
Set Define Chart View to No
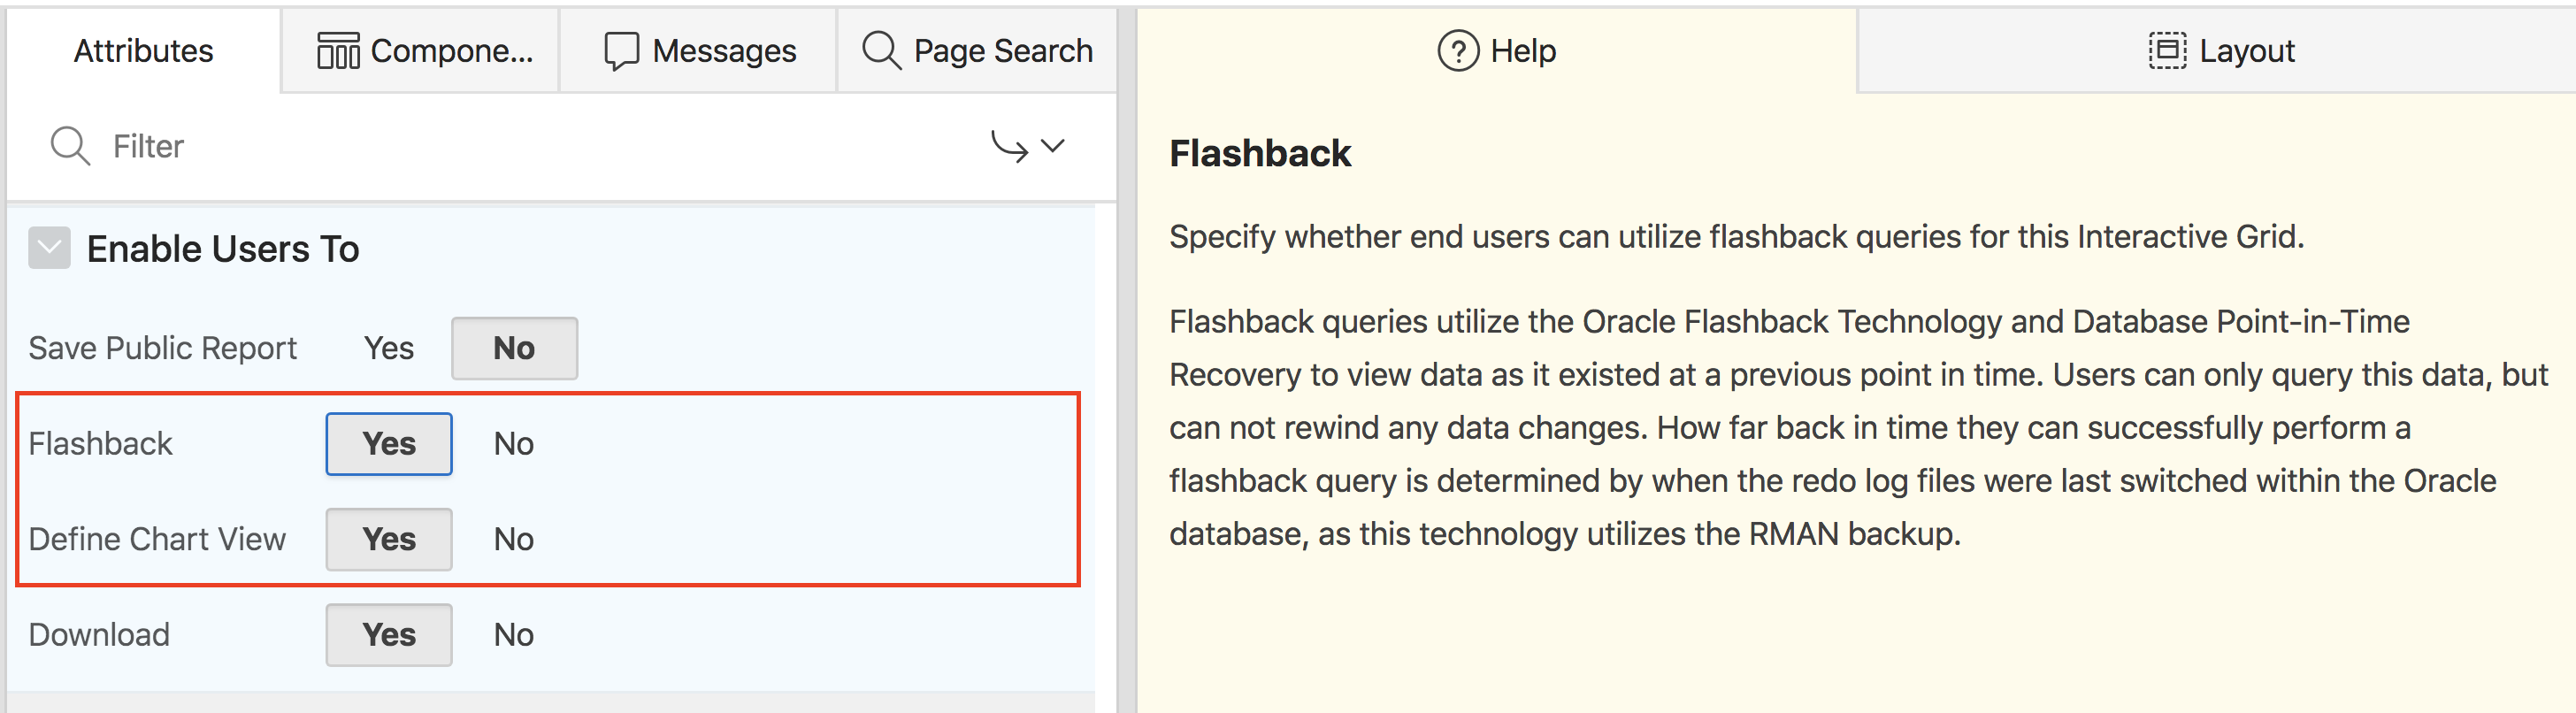(x=513, y=539)
